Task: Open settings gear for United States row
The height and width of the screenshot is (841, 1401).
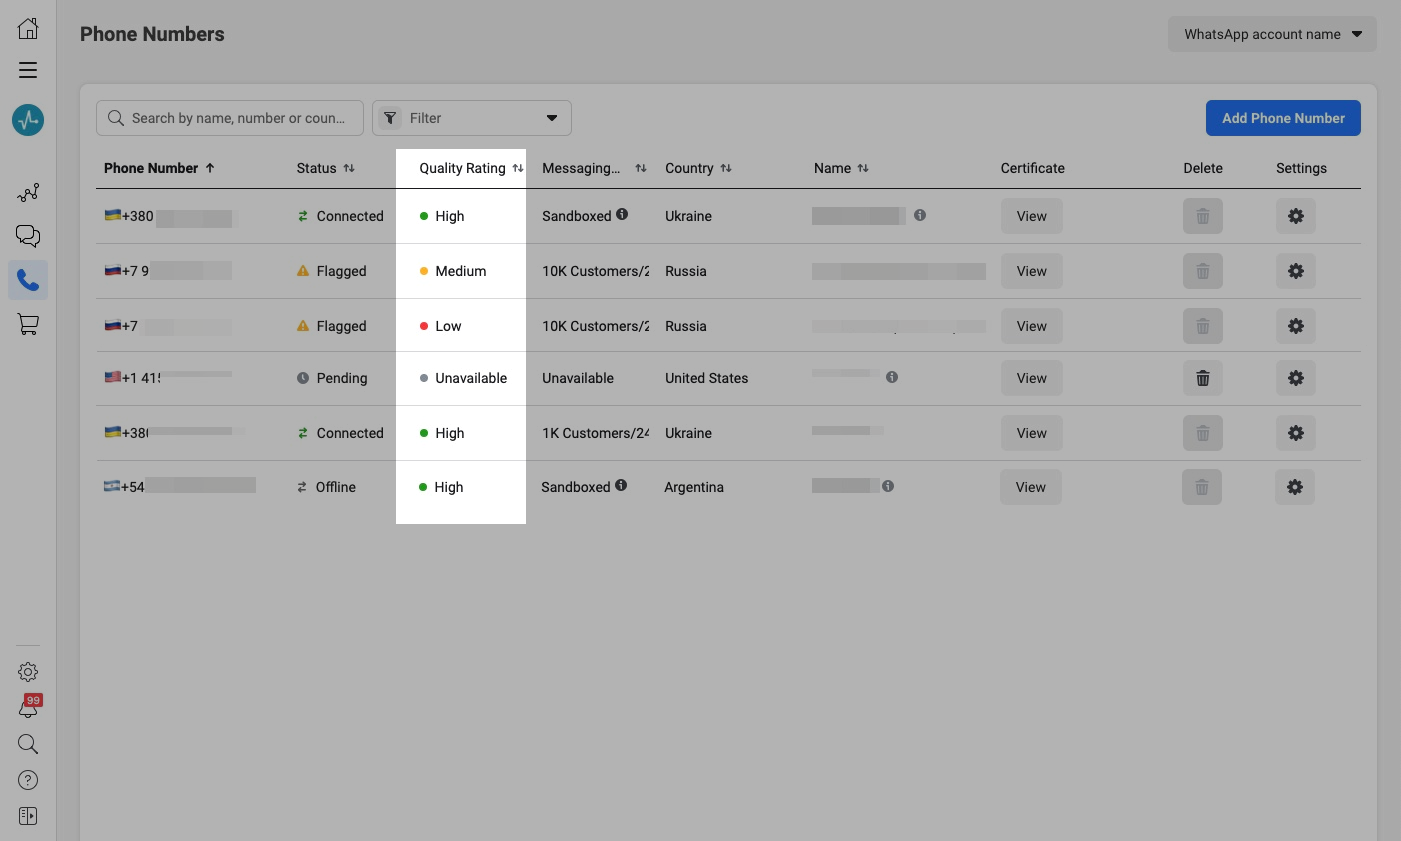Action: (1296, 378)
